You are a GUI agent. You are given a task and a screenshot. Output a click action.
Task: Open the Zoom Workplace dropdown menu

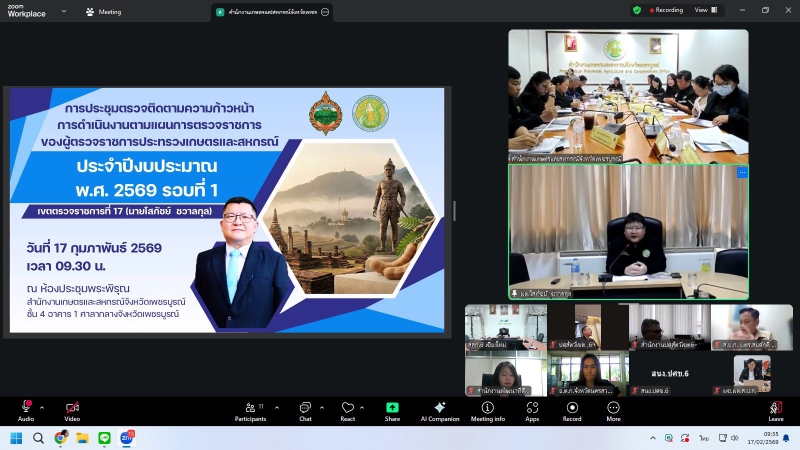[x=64, y=12]
